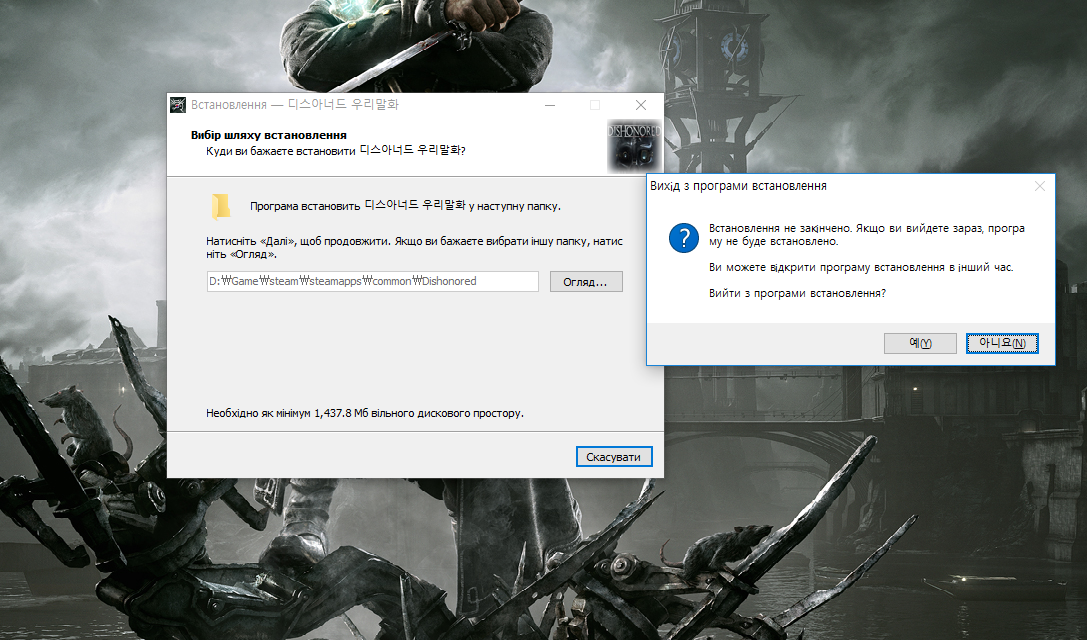Click the heading Вибір шляху встановлення
This screenshot has height=640, width=1087.
269,135
